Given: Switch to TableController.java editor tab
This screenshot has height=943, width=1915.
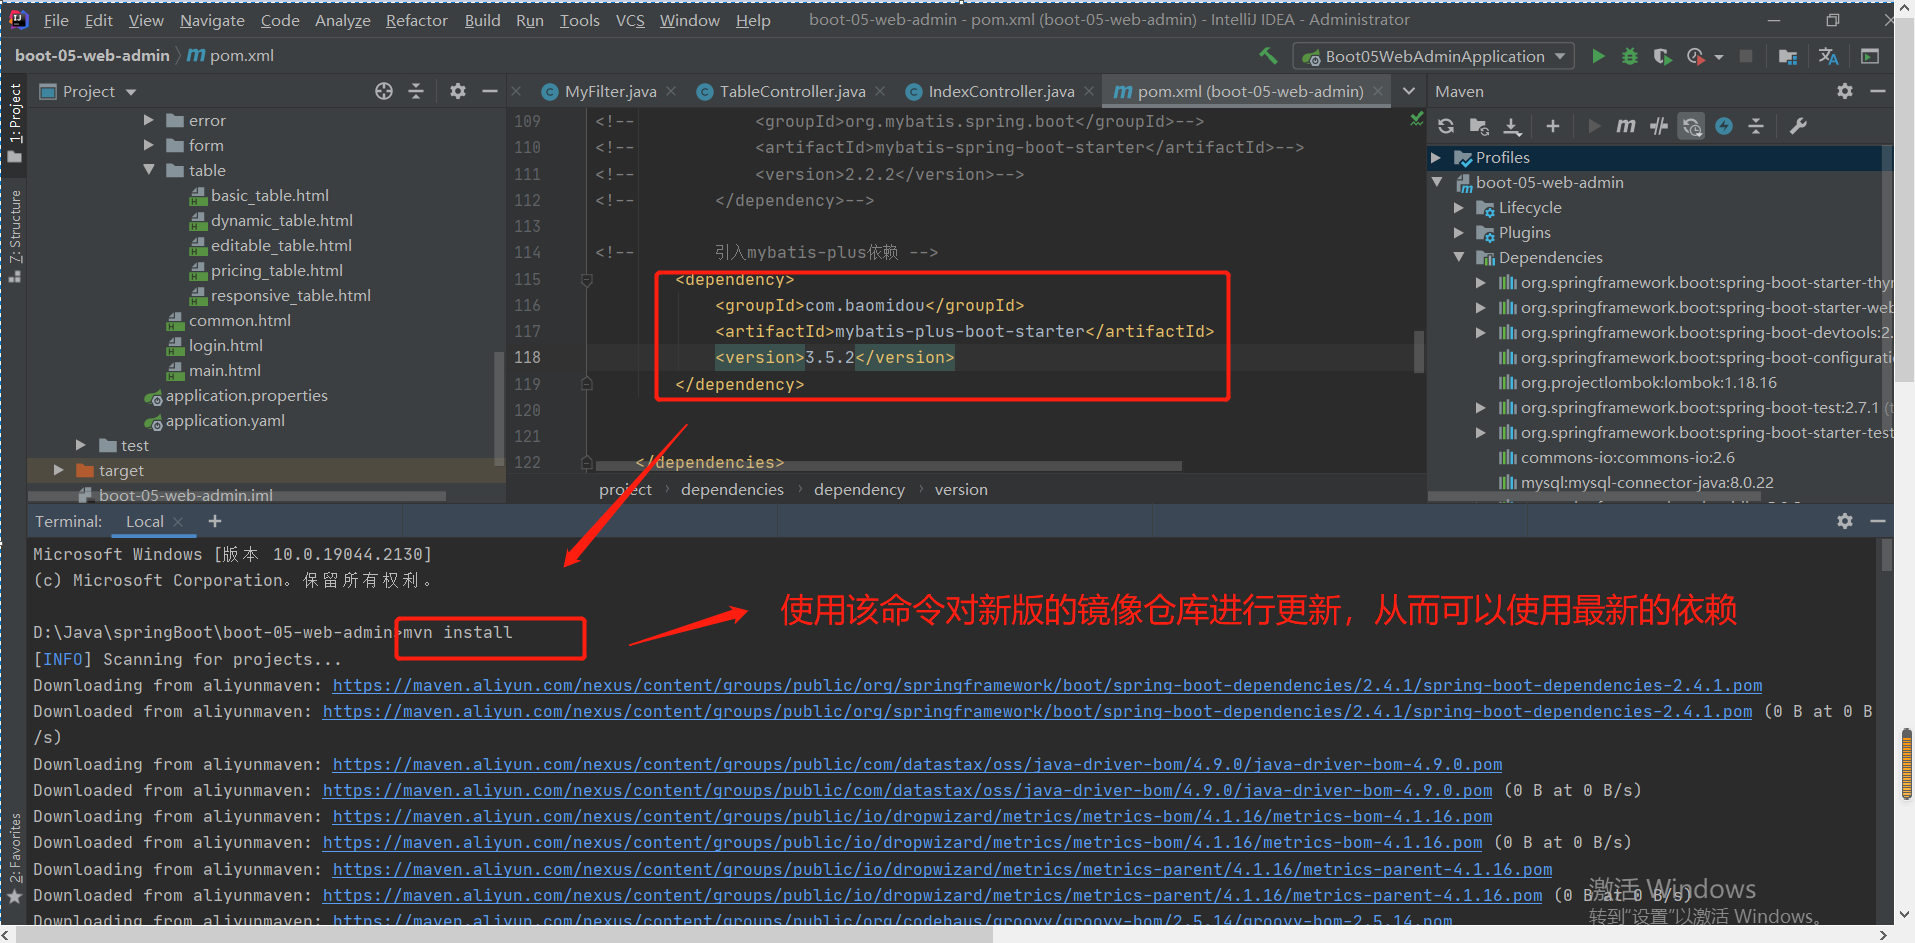Looking at the screenshot, I should [792, 91].
